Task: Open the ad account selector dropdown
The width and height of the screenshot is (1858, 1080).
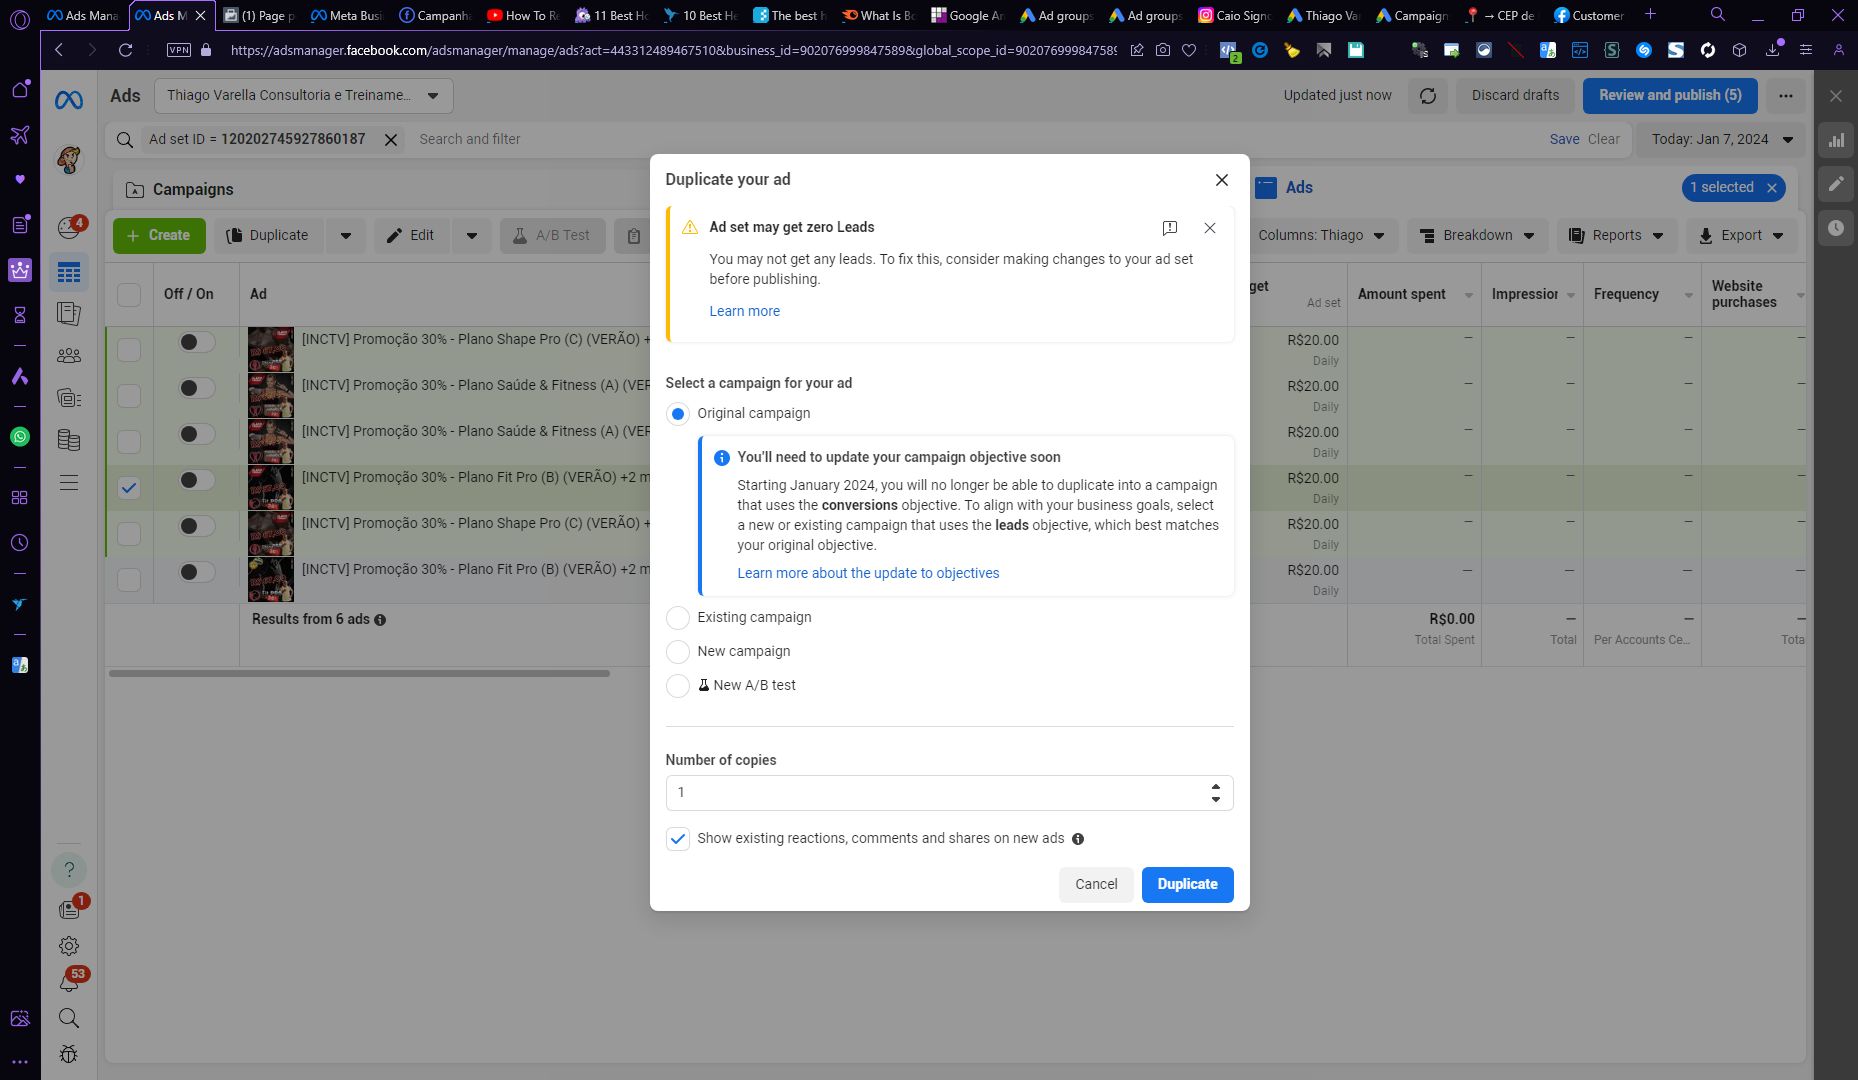Action: click(304, 96)
